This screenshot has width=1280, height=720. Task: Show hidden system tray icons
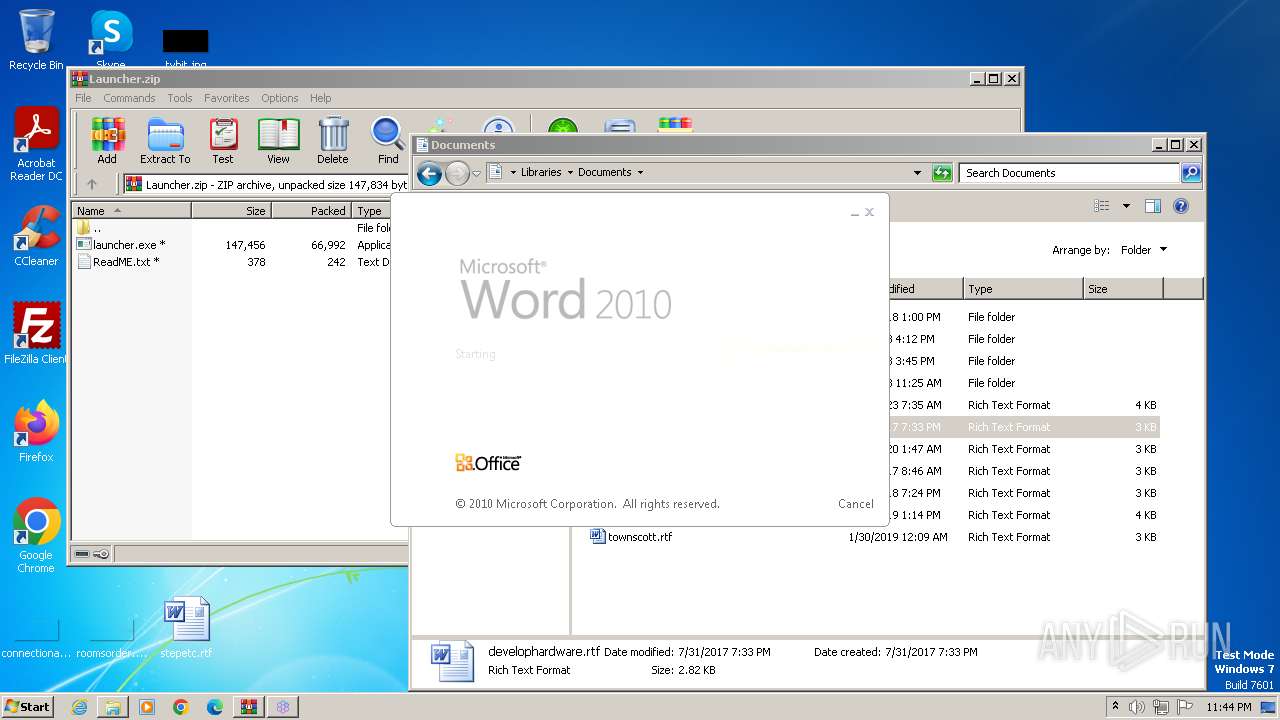click(x=1116, y=707)
